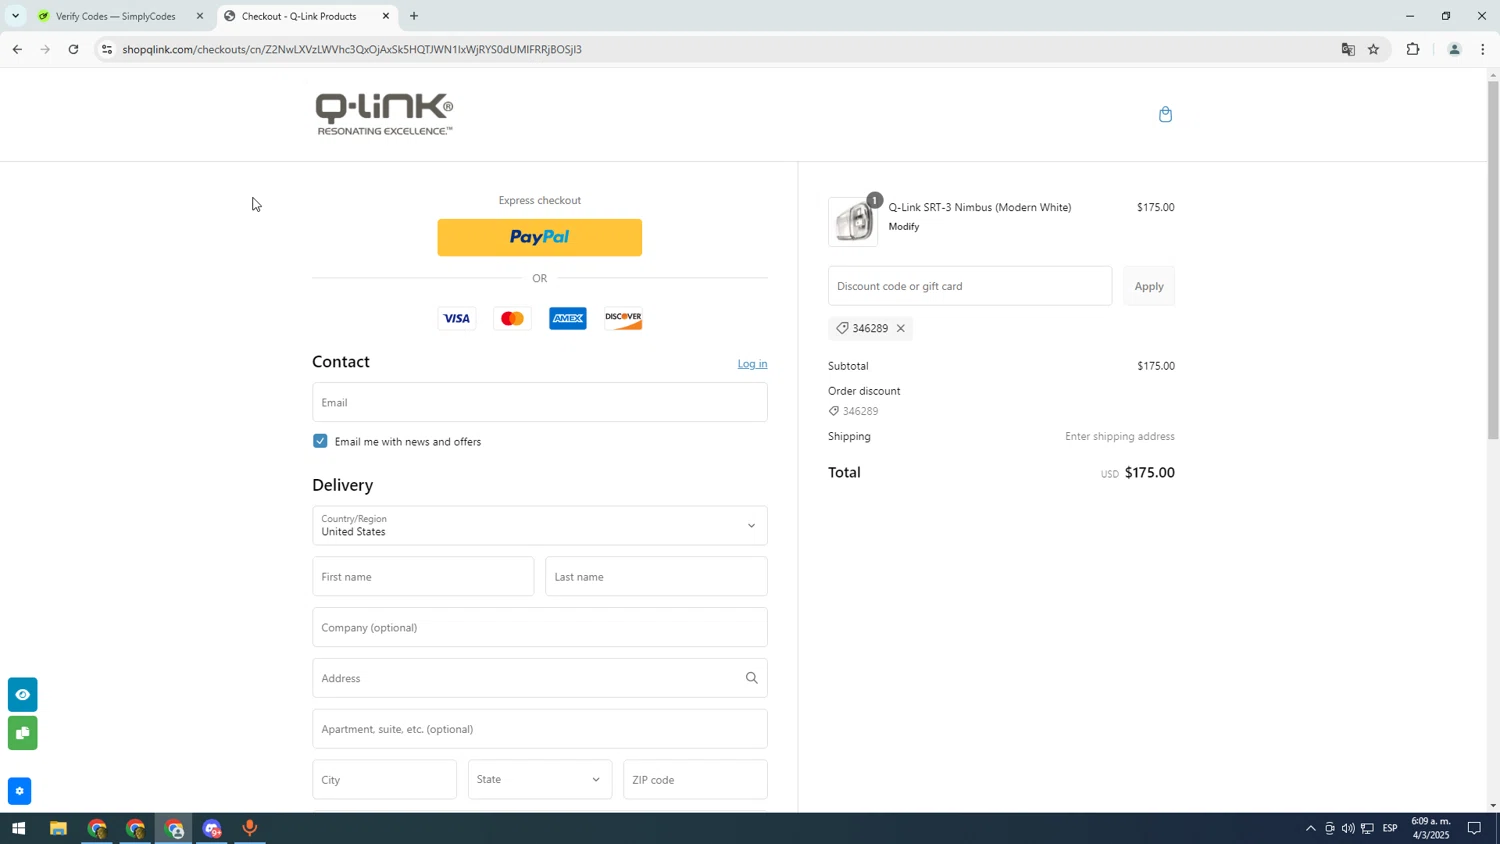Click the blue eye extension button
This screenshot has width=1500, height=844.
click(22, 695)
